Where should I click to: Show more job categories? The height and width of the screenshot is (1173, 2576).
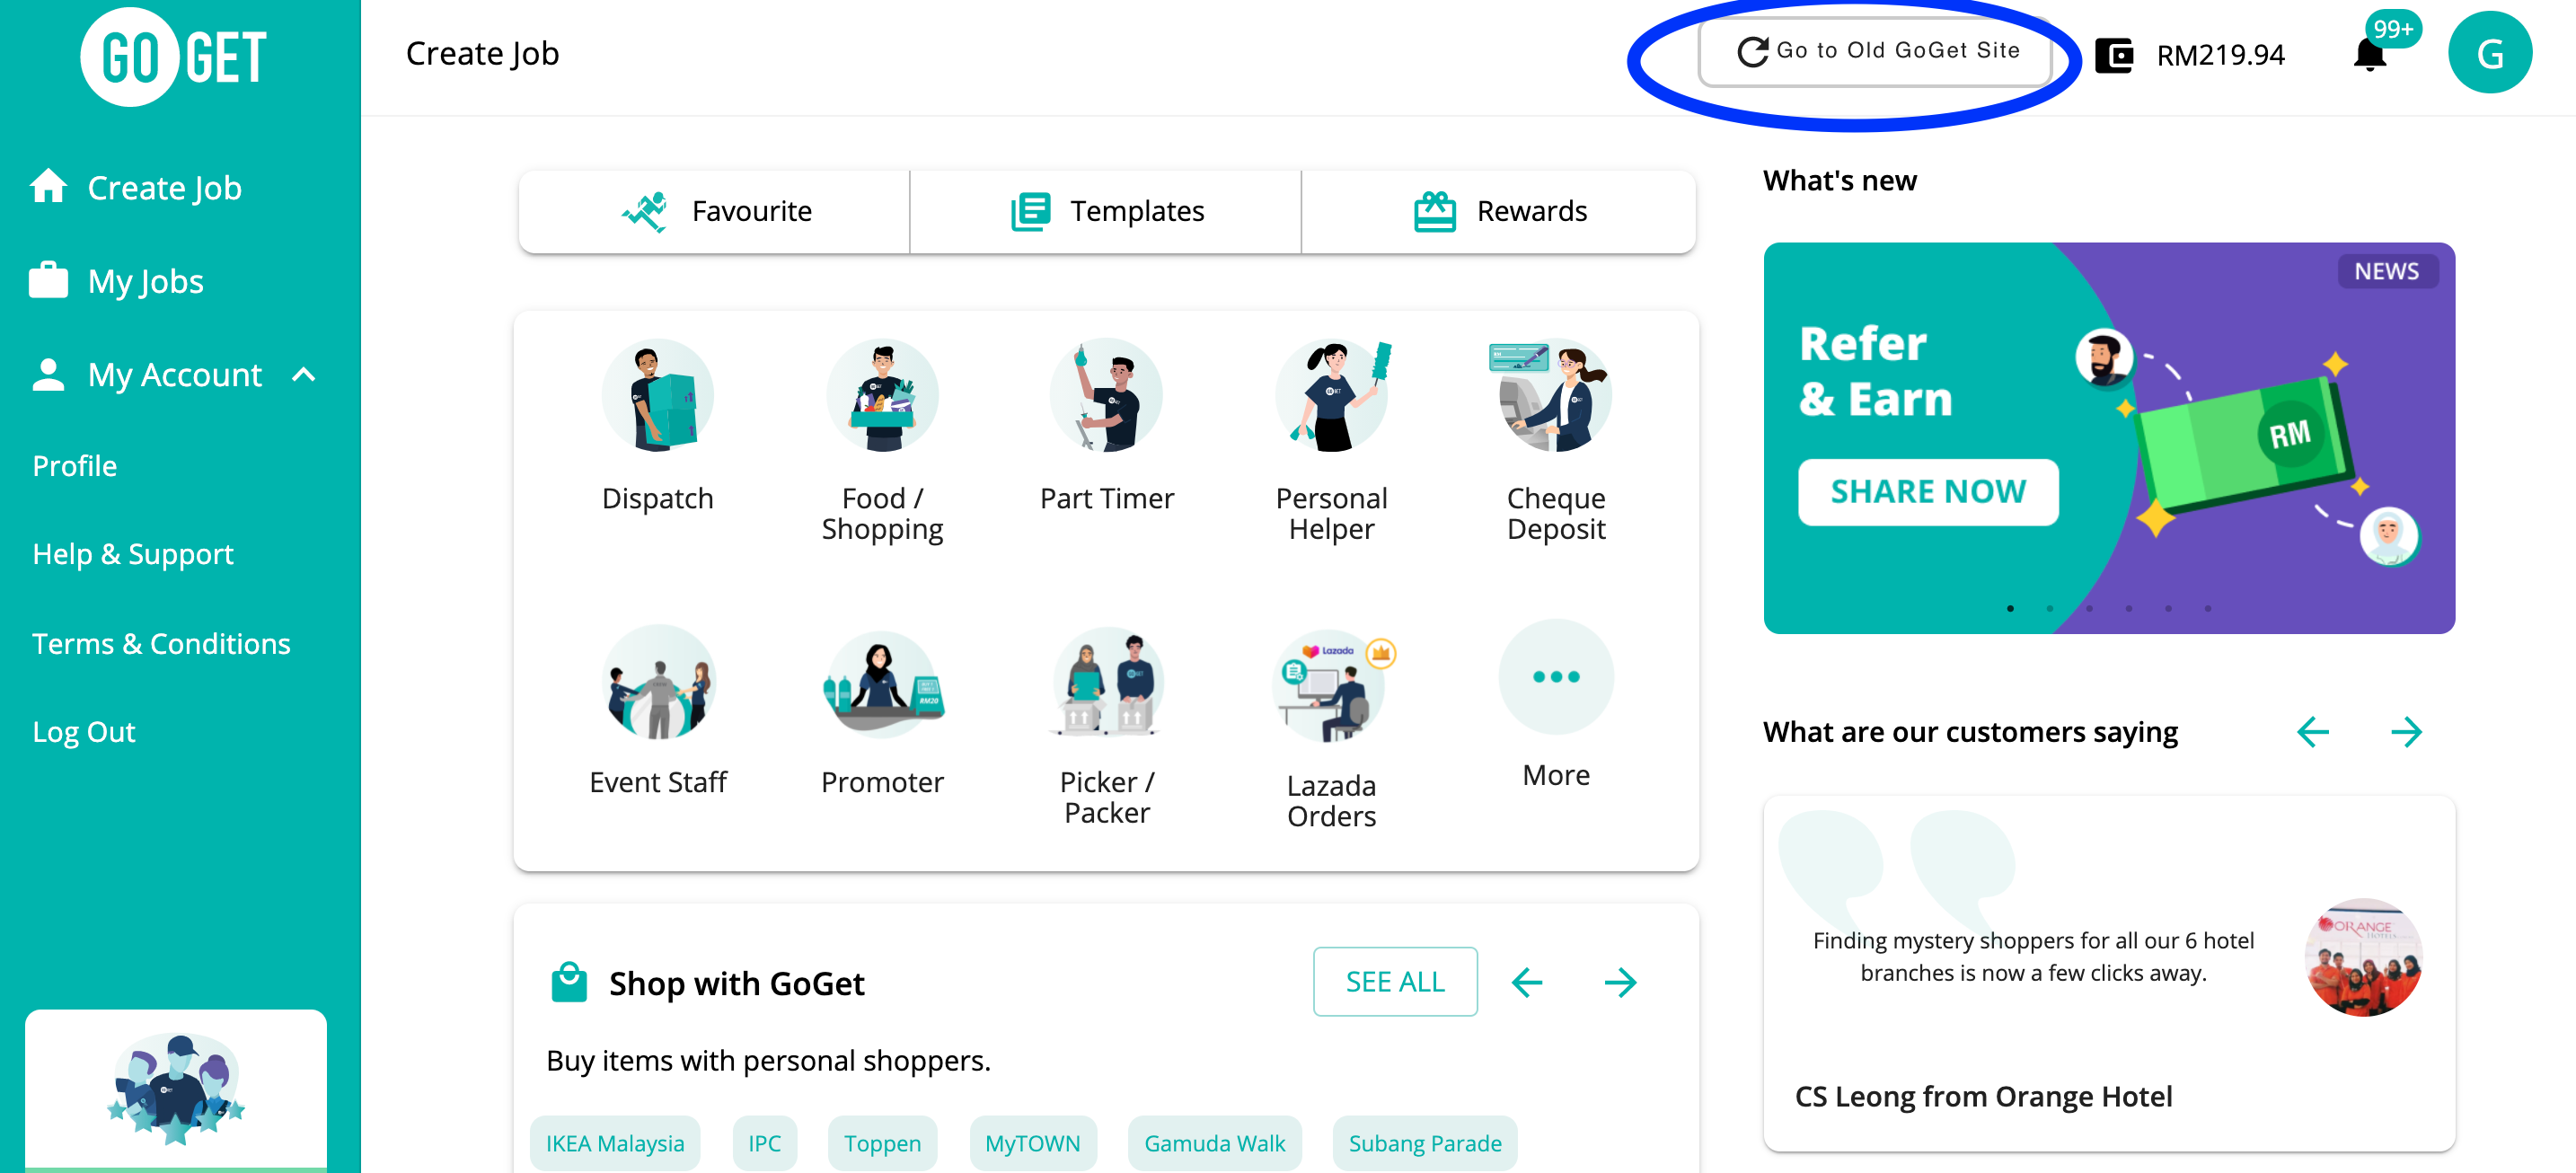(1555, 677)
